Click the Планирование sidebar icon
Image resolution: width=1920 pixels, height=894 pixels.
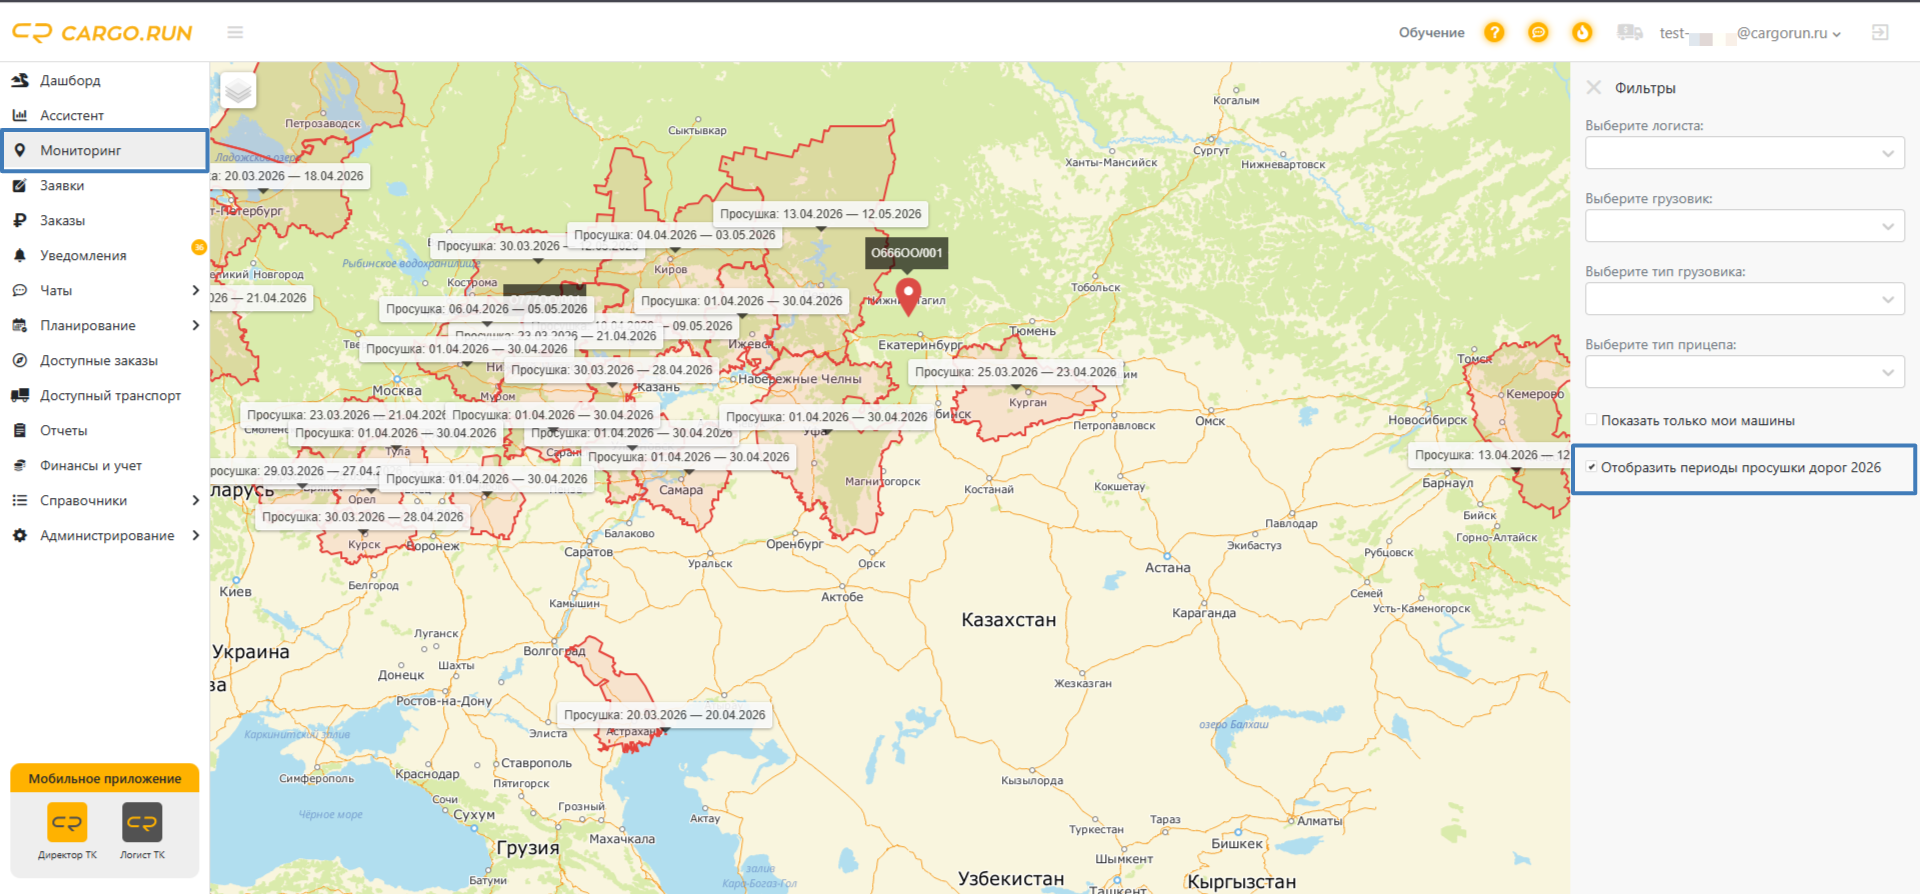coord(20,325)
